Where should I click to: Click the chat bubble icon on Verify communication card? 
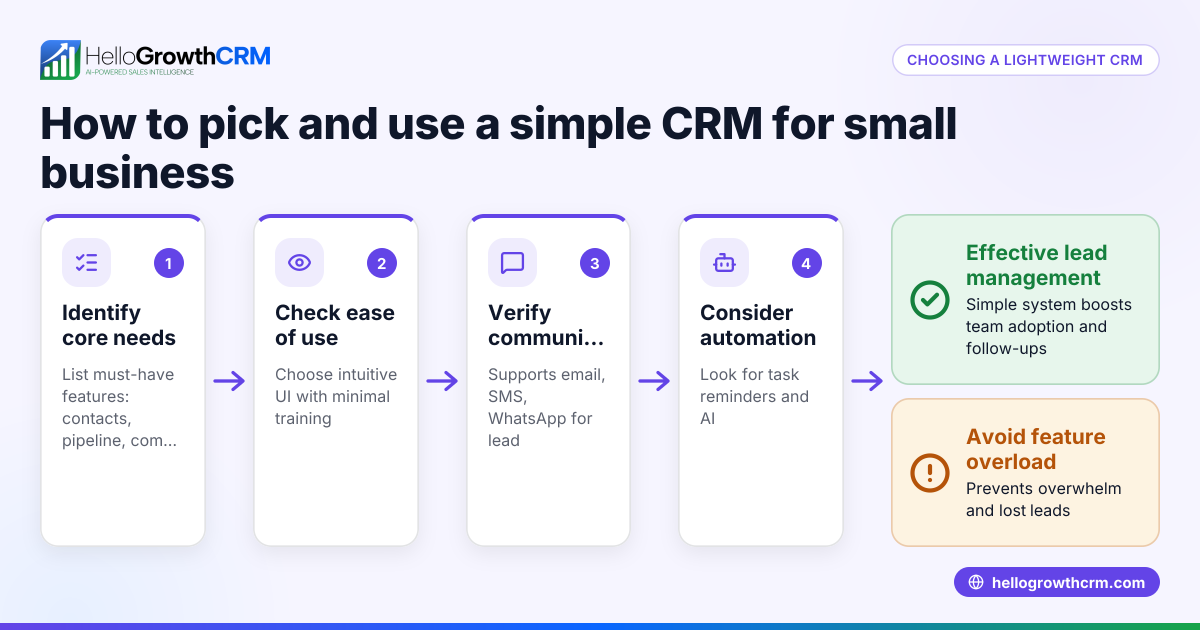(512, 263)
